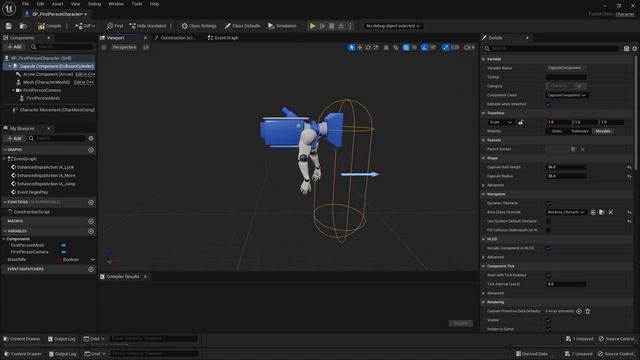Open the Scale transform type dropdown
Image resolution: width=640 pixels, height=360 pixels.
tap(500, 122)
